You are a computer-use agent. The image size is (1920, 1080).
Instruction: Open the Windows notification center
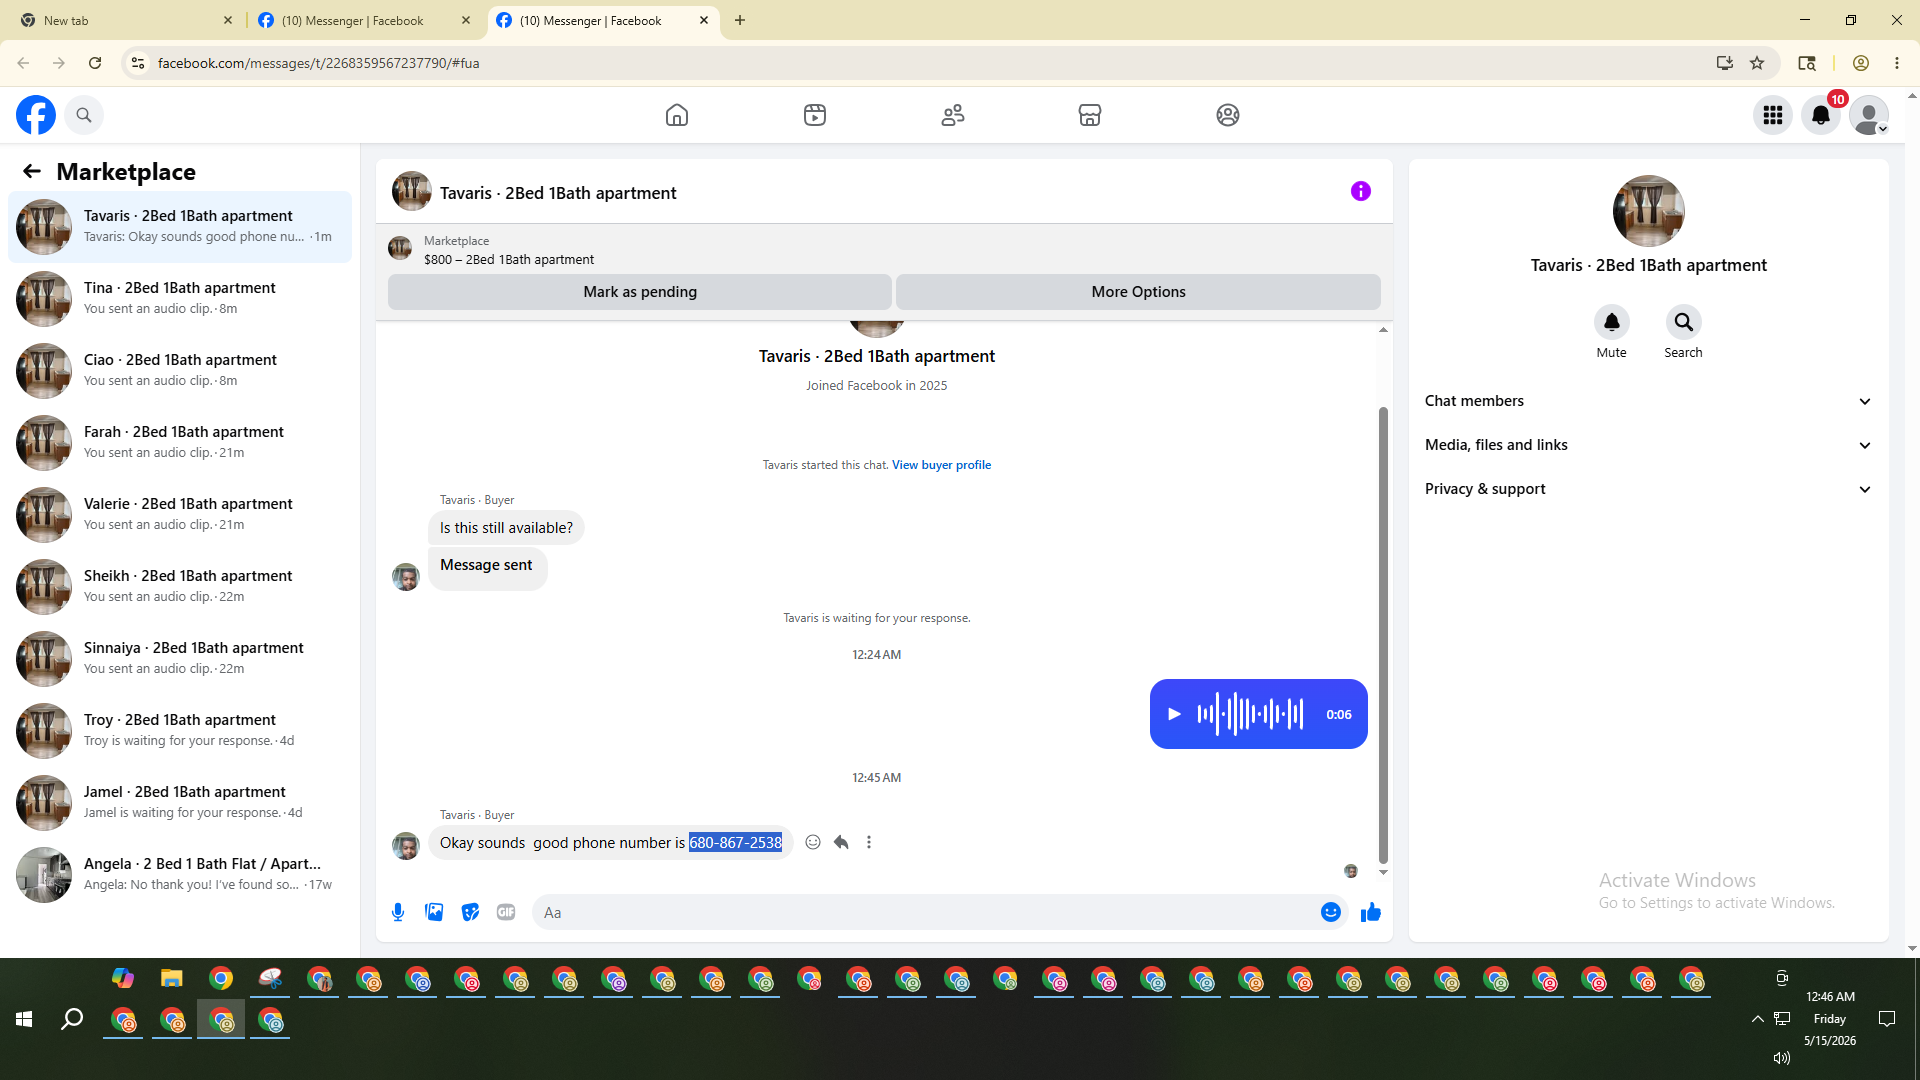tap(1887, 1019)
